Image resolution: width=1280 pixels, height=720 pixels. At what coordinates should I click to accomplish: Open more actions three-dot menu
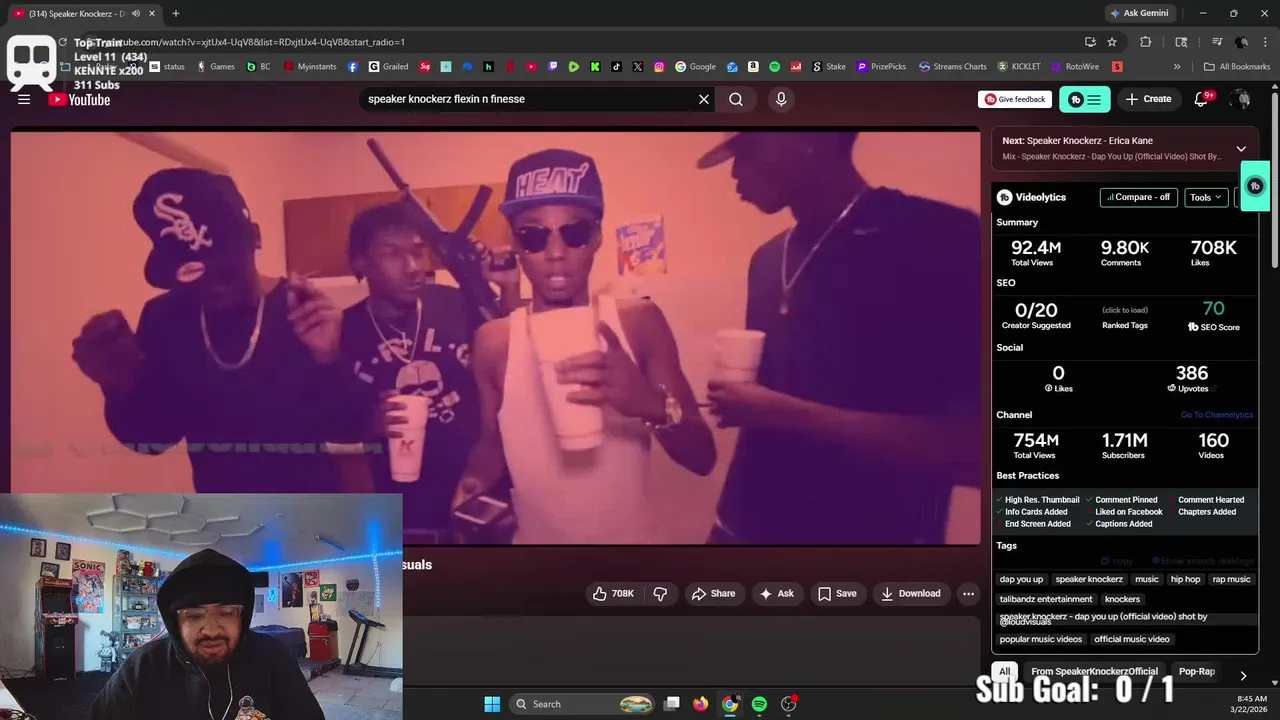968,593
